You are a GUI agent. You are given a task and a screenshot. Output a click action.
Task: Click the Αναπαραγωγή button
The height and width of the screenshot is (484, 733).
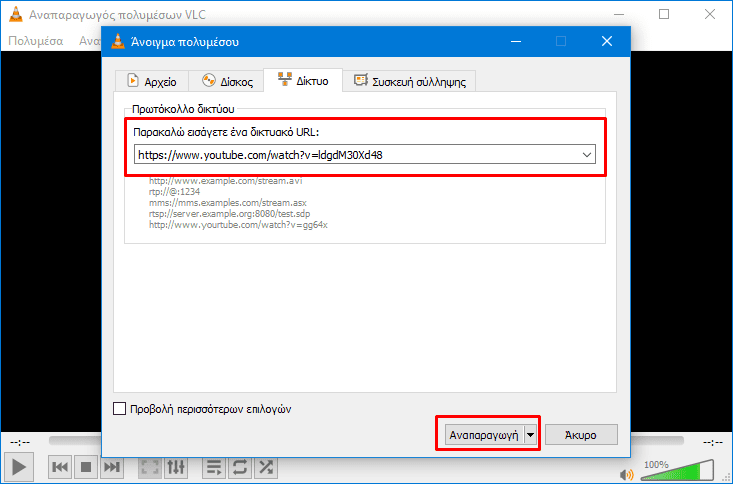tap(484, 435)
